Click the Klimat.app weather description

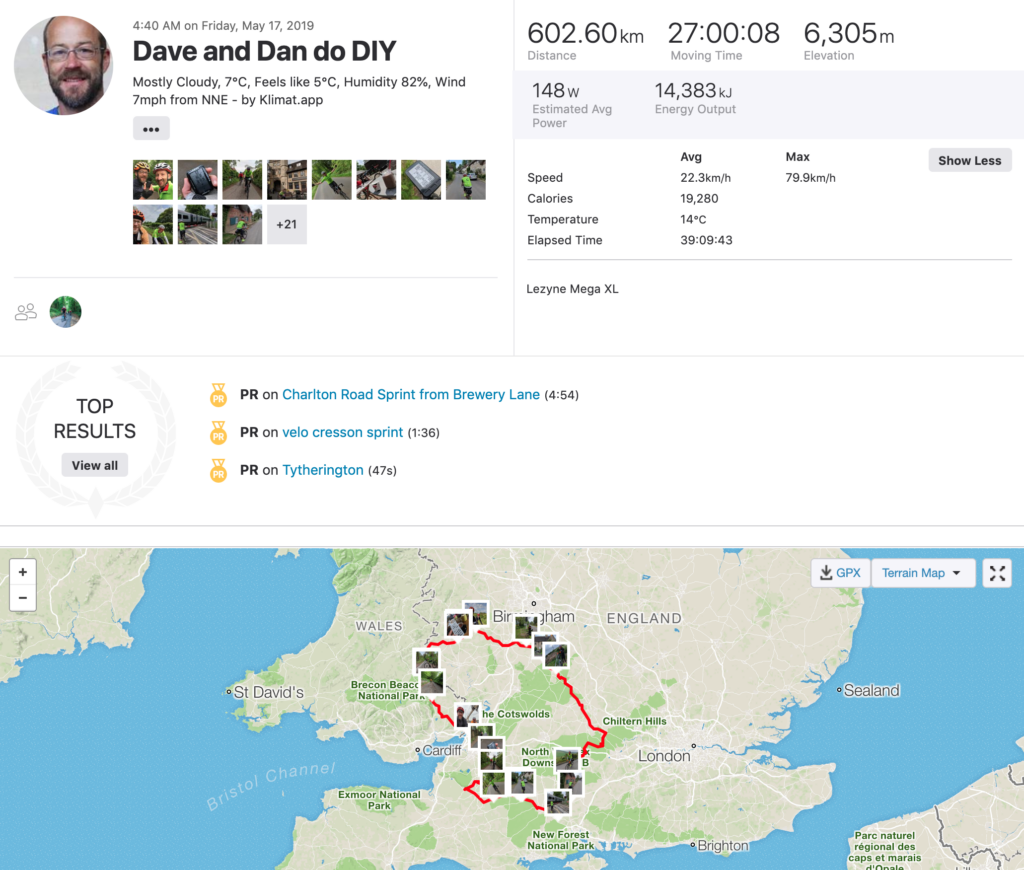299,91
